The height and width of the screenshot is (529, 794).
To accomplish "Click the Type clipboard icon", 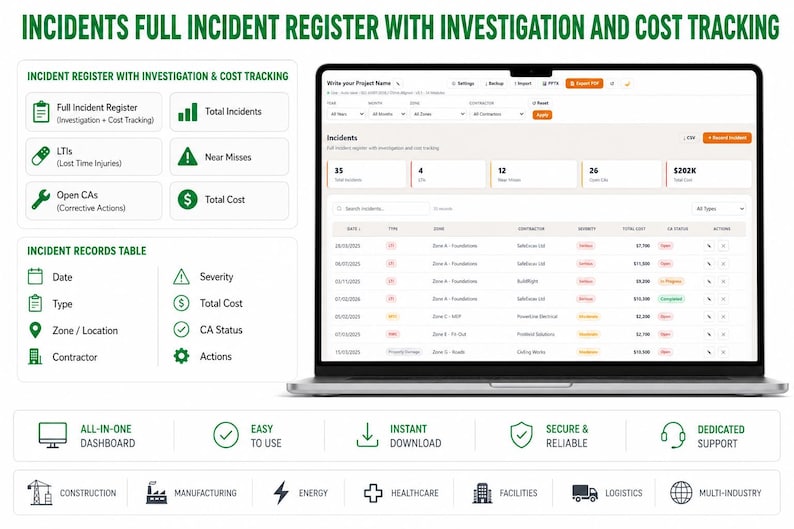I will [x=35, y=303].
